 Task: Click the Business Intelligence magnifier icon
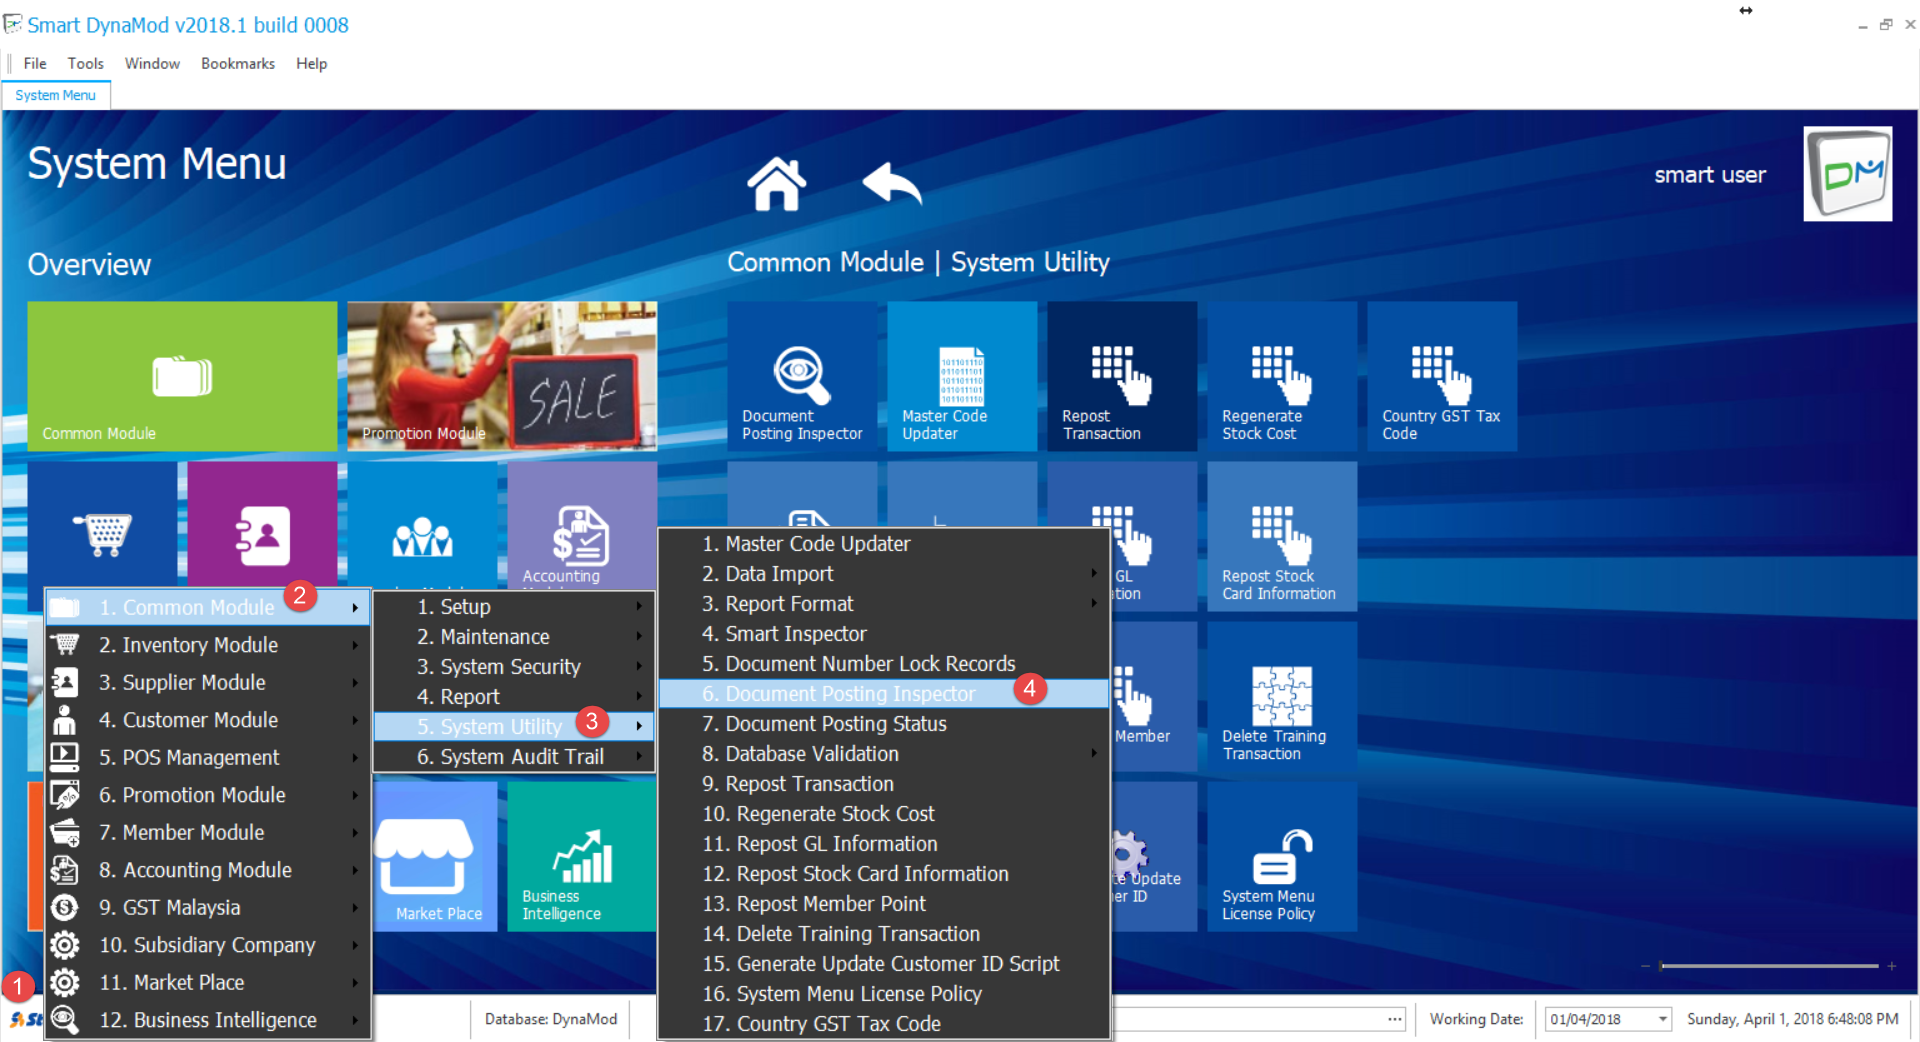point(65,1020)
